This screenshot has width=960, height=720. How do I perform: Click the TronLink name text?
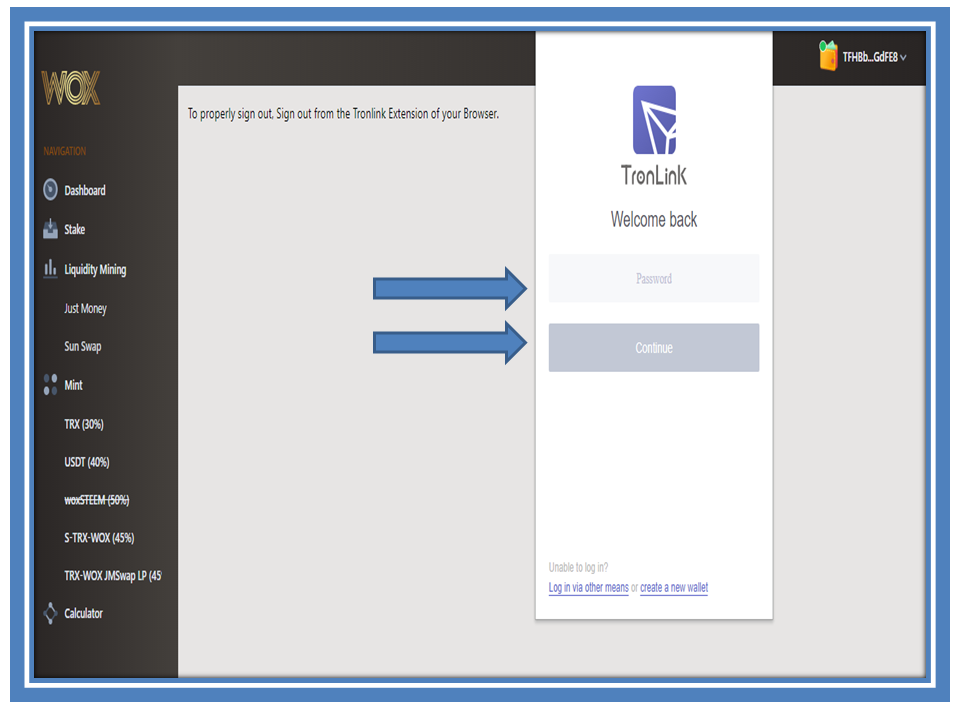pos(654,176)
